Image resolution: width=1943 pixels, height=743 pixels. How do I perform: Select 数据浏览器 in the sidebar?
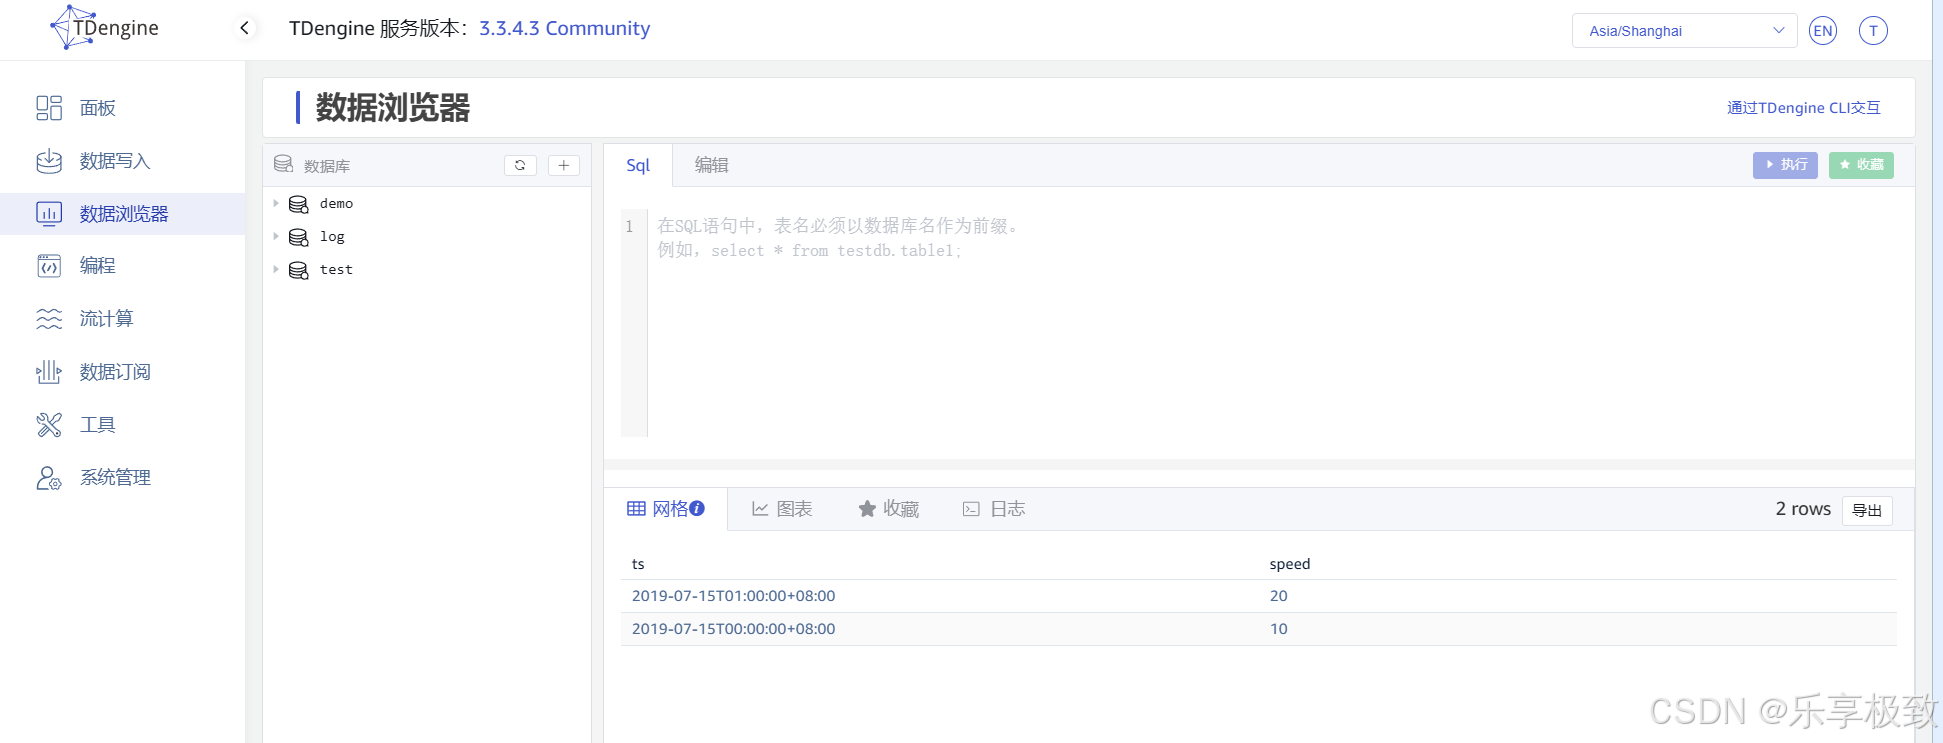[122, 214]
